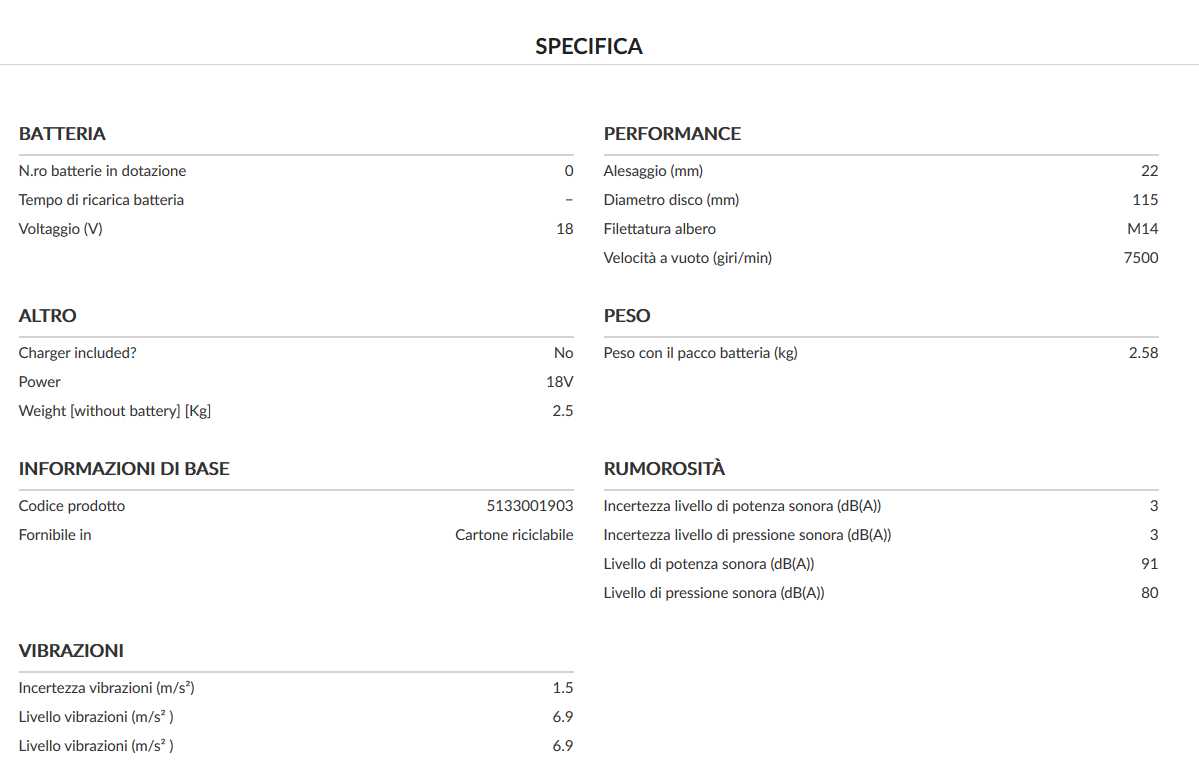
Task: Select the BATTERIA section heading
Action: [62, 134]
